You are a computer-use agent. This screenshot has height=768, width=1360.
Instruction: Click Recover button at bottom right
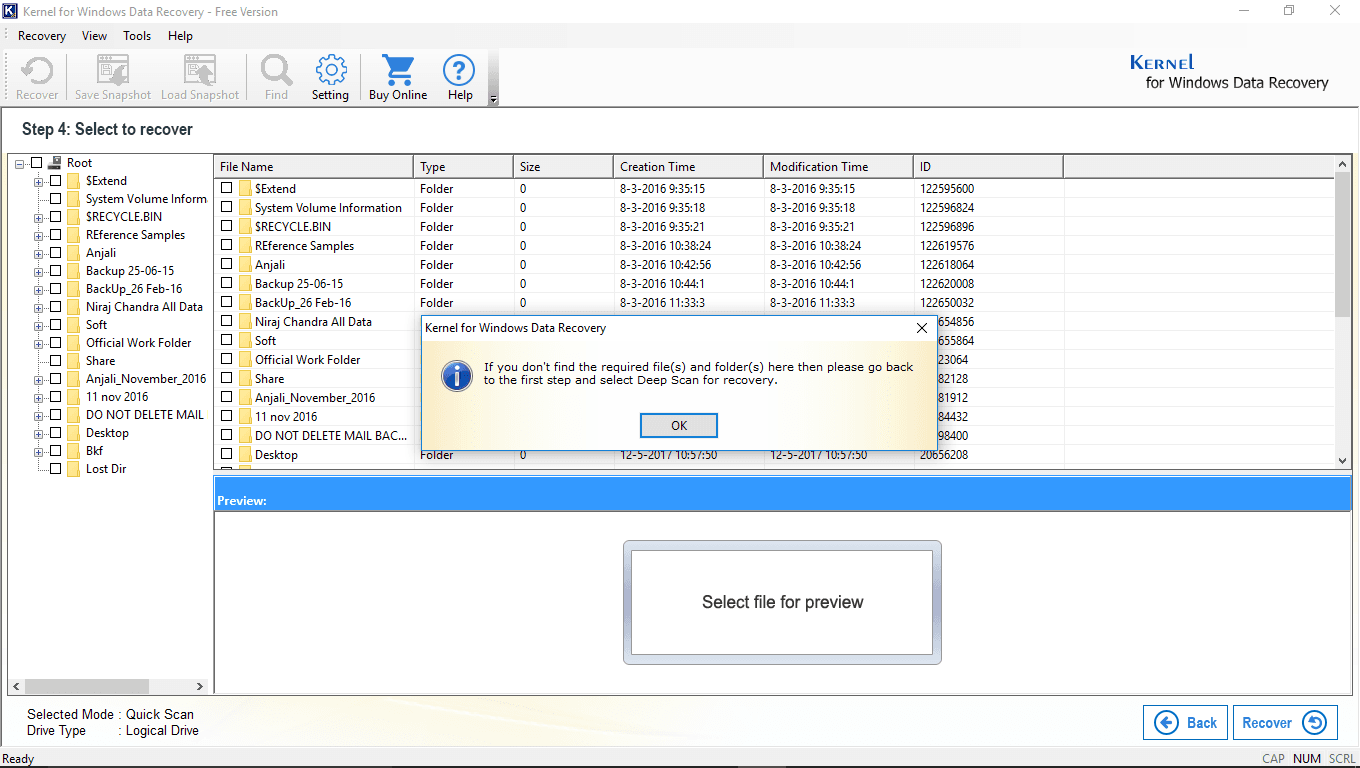point(1284,723)
